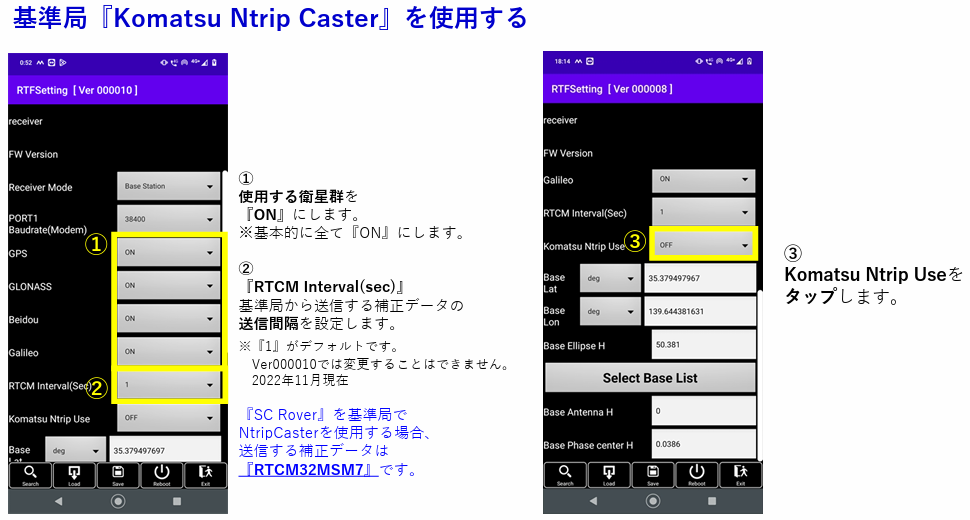Image resolution: width=970 pixels, height=520 pixels.
Task: Open RTCM Interval dropdown on right phone
Action: (703, 212)
